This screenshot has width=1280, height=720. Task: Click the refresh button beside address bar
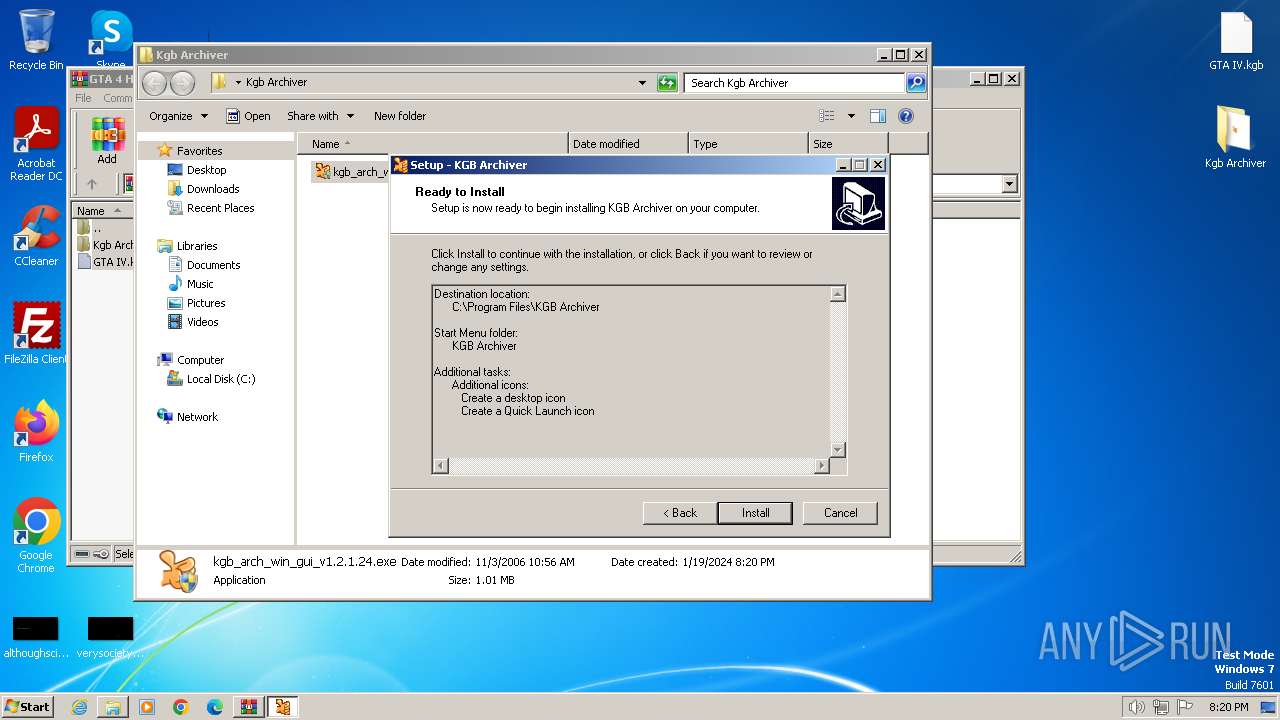tap(667, 83)
